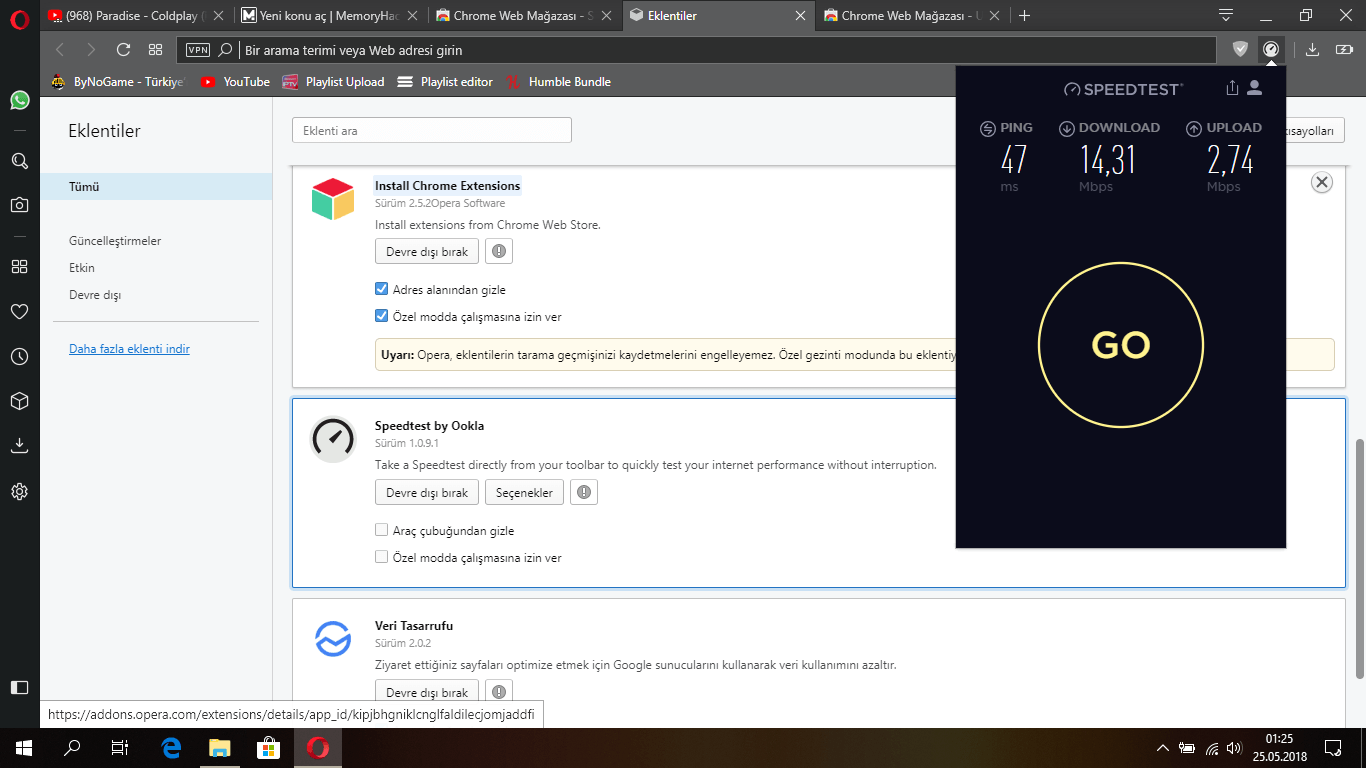
Task: Click the info icon for Install Chrome Extensions
Action: tap(499, 251)
